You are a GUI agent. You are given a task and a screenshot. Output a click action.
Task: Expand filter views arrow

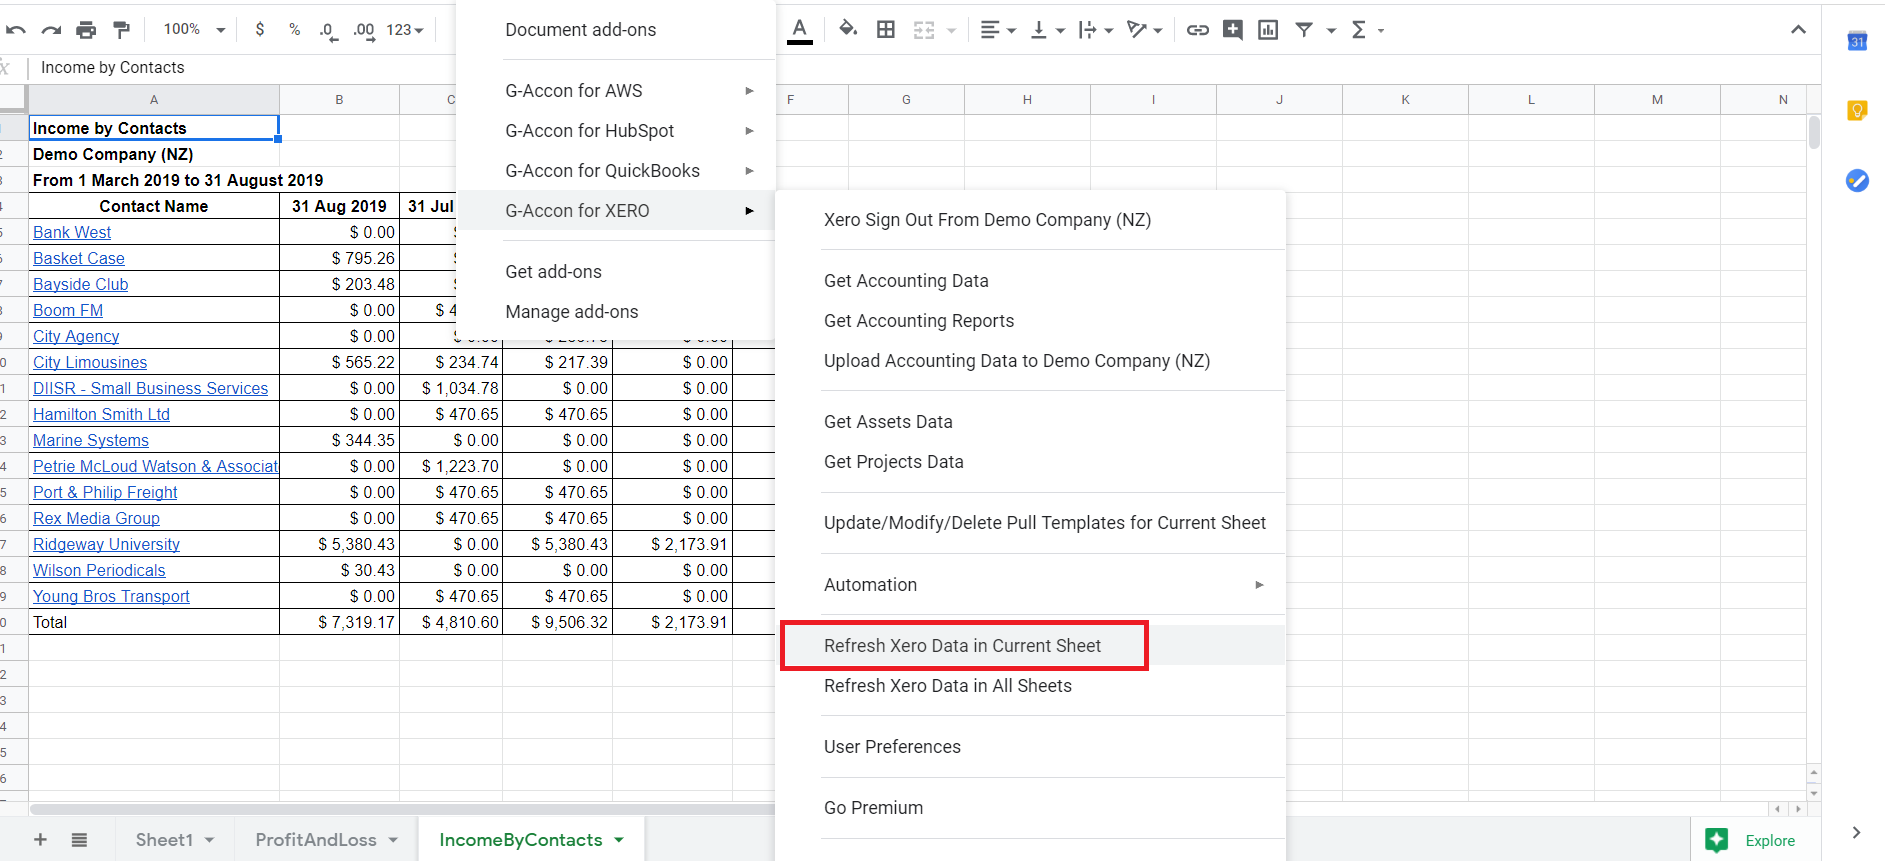[x=1331, y=31]
